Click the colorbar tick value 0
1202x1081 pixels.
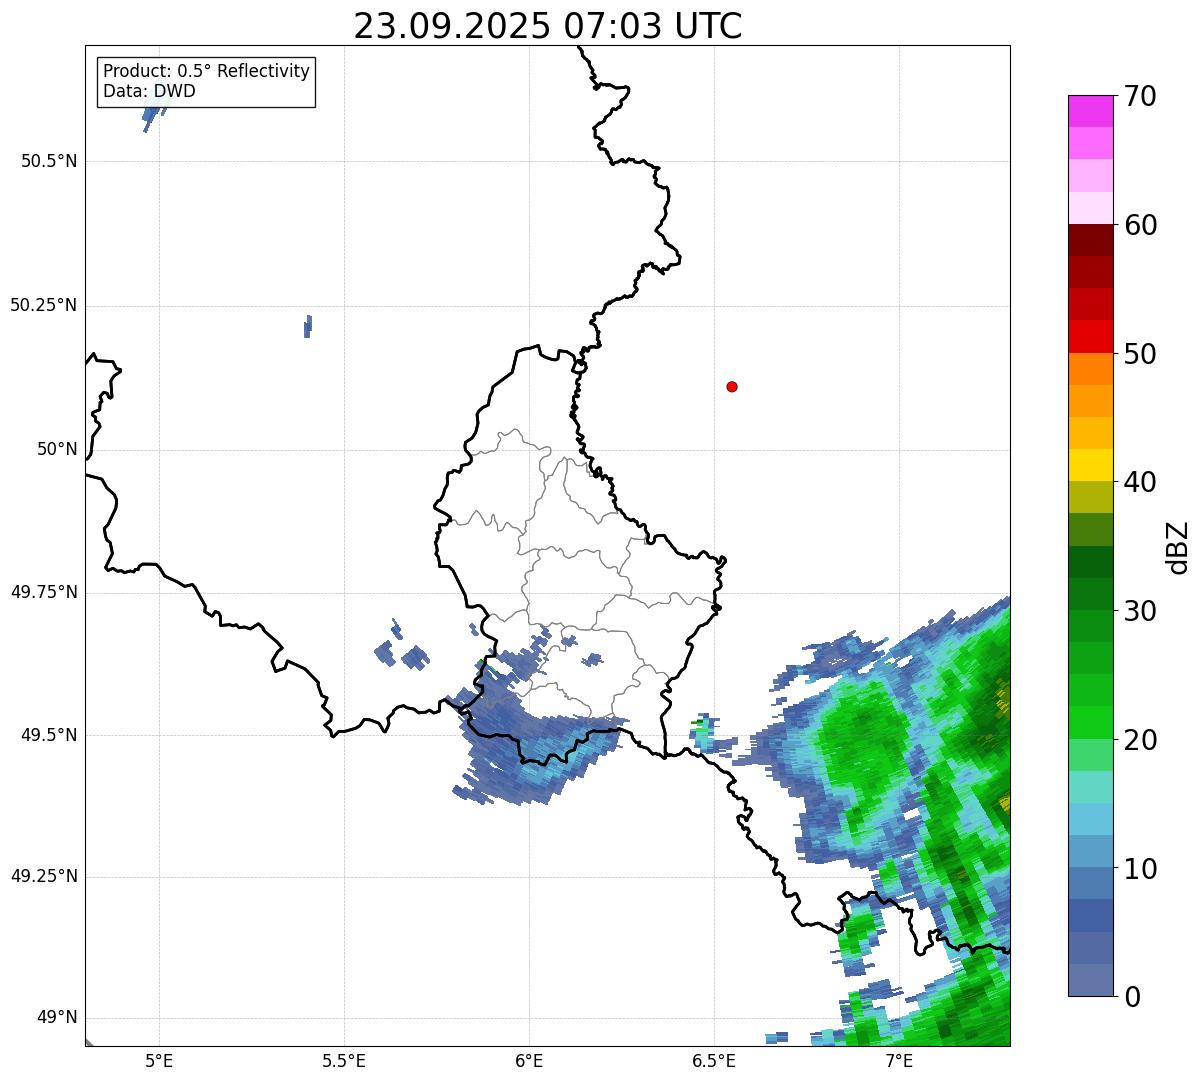(1132, 997)
